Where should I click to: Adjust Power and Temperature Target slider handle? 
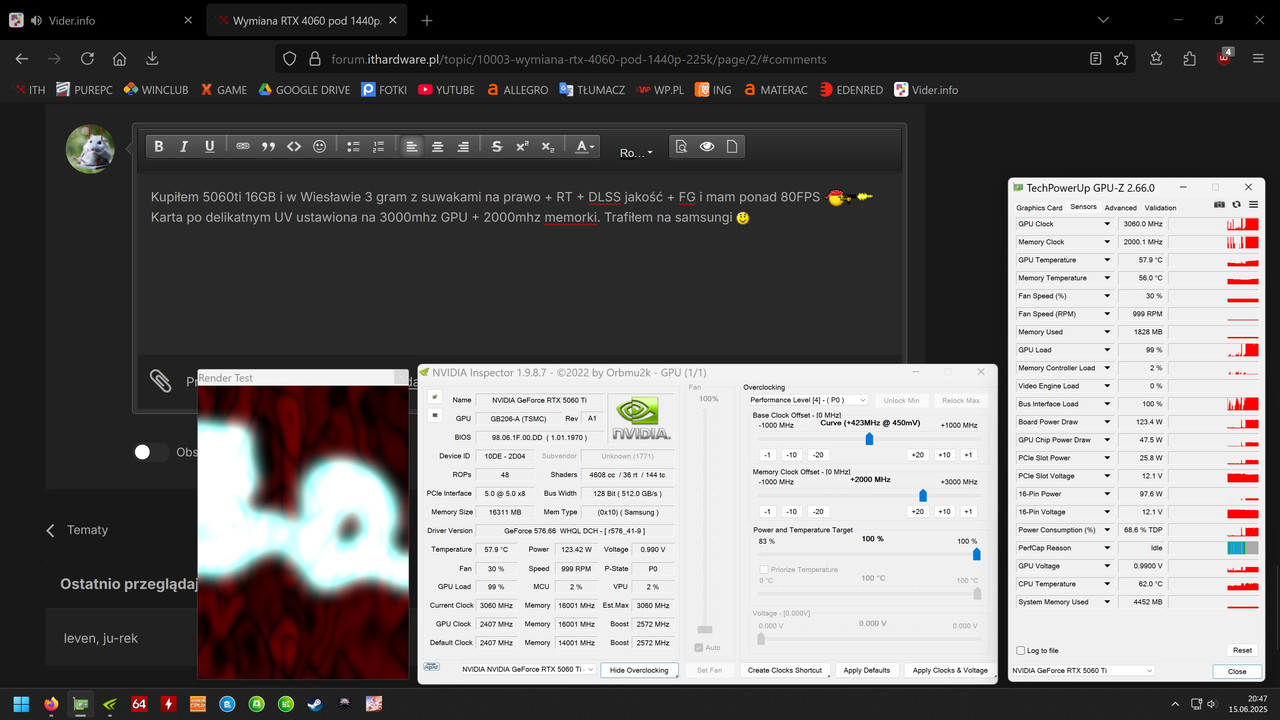976,554
